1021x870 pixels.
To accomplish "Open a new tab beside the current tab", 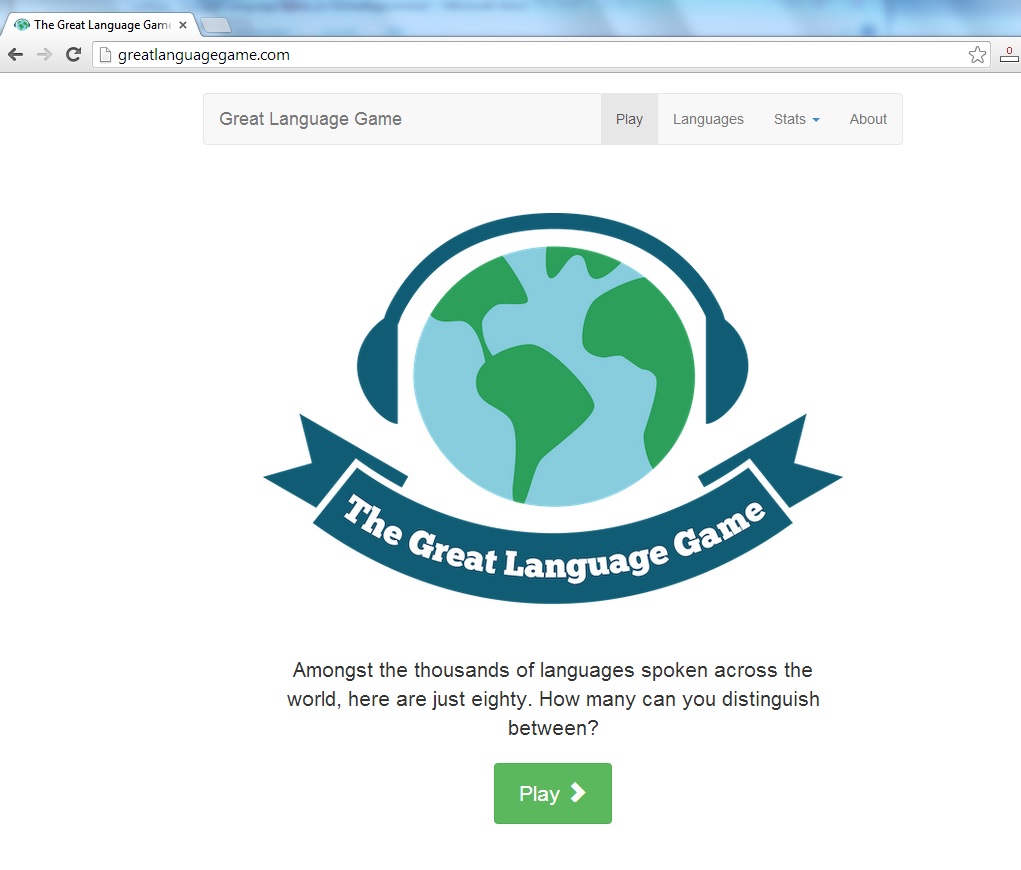I will click(216, 25).
